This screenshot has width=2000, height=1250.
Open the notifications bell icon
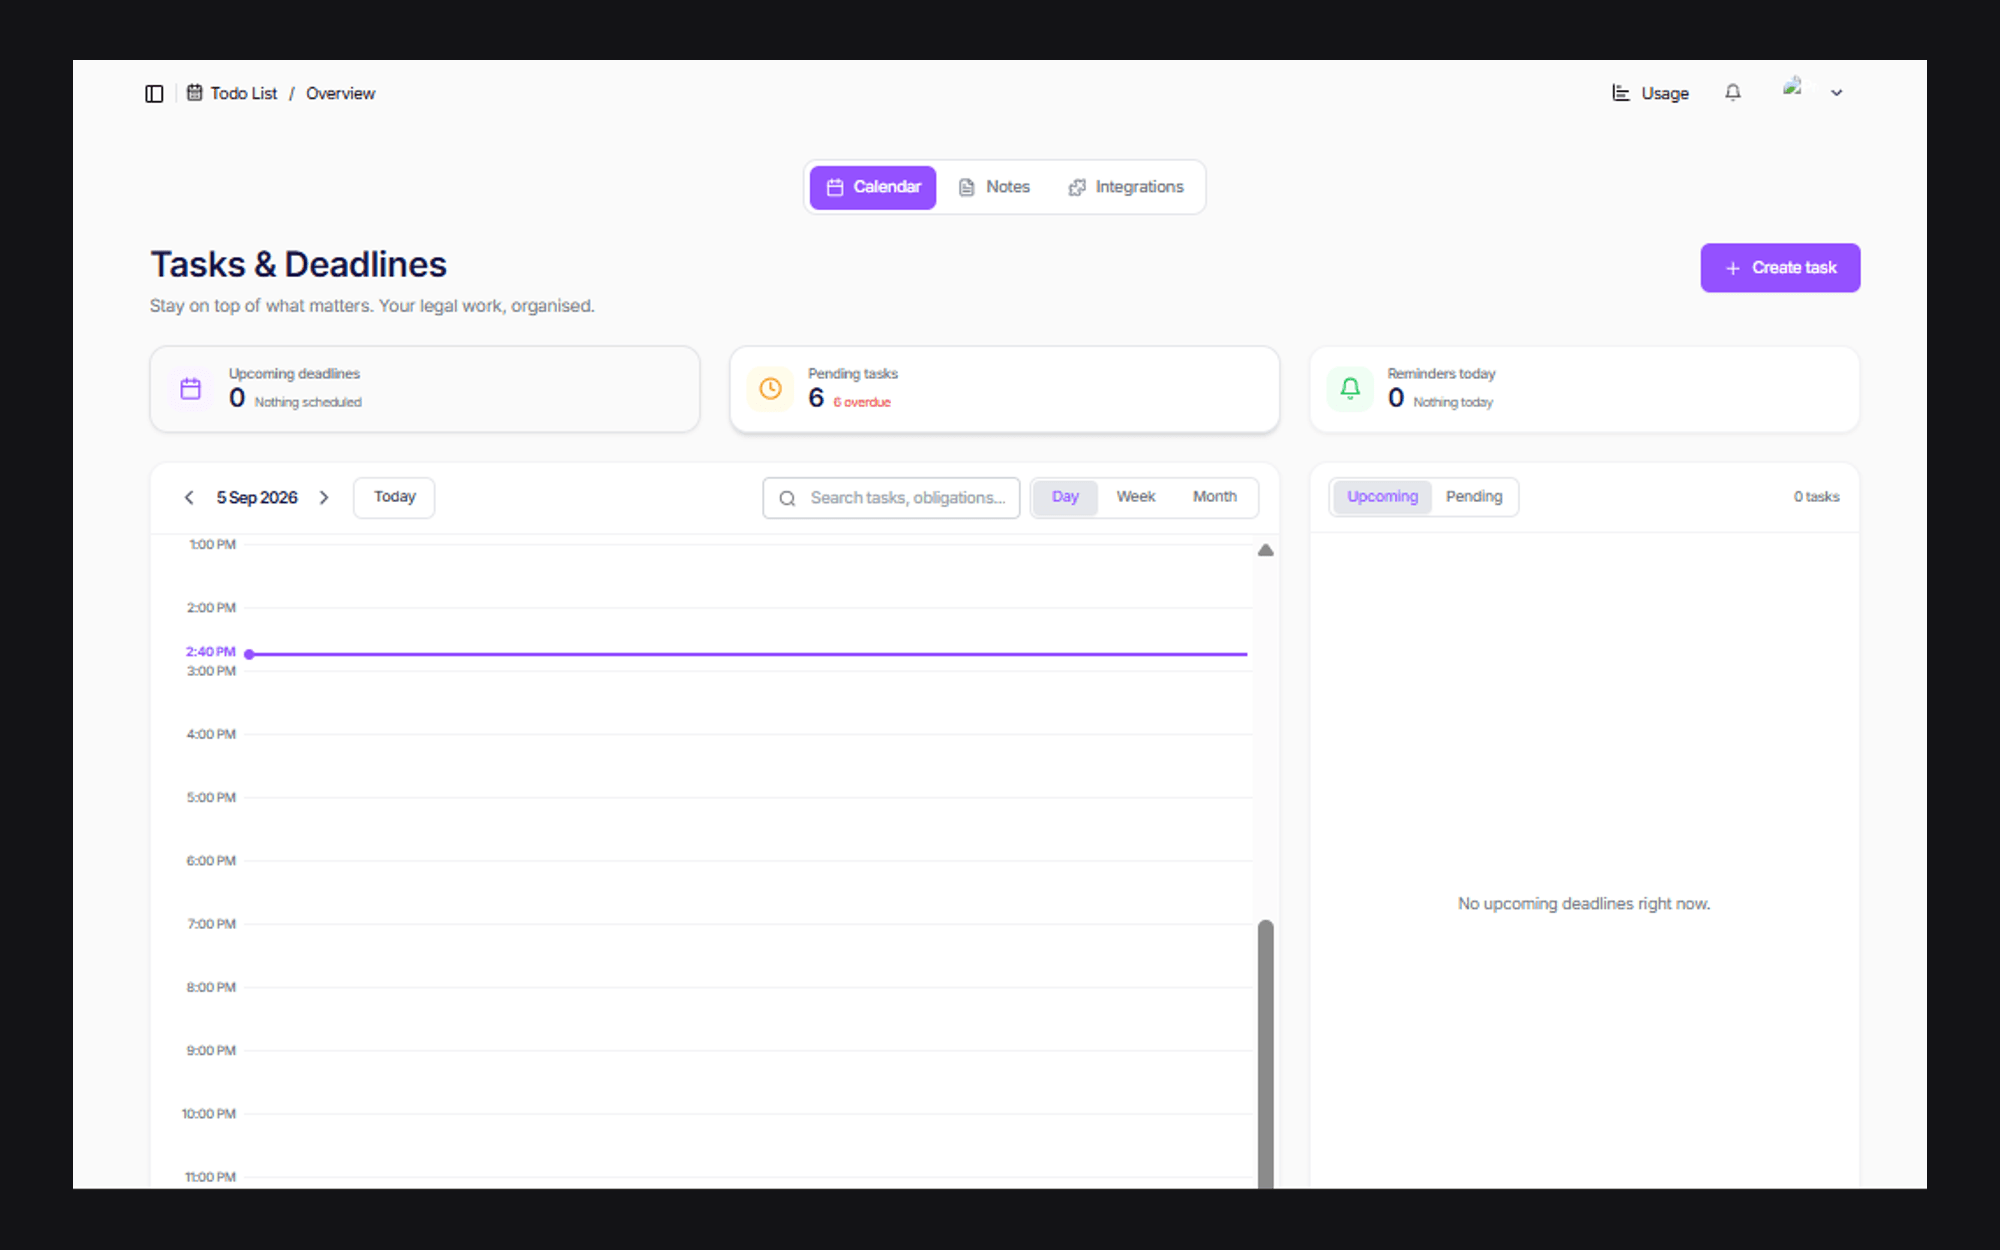tap(1733, 92)
